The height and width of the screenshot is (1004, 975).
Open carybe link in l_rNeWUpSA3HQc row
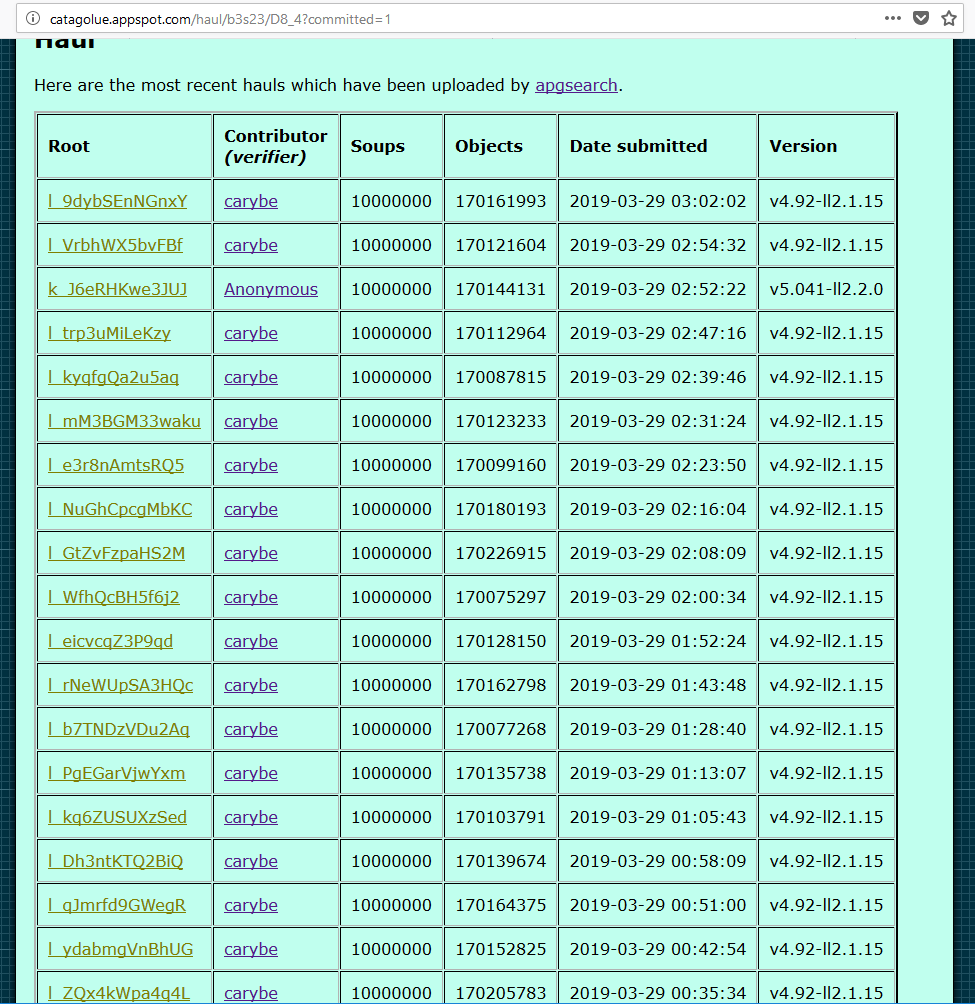tap(251, 685)
